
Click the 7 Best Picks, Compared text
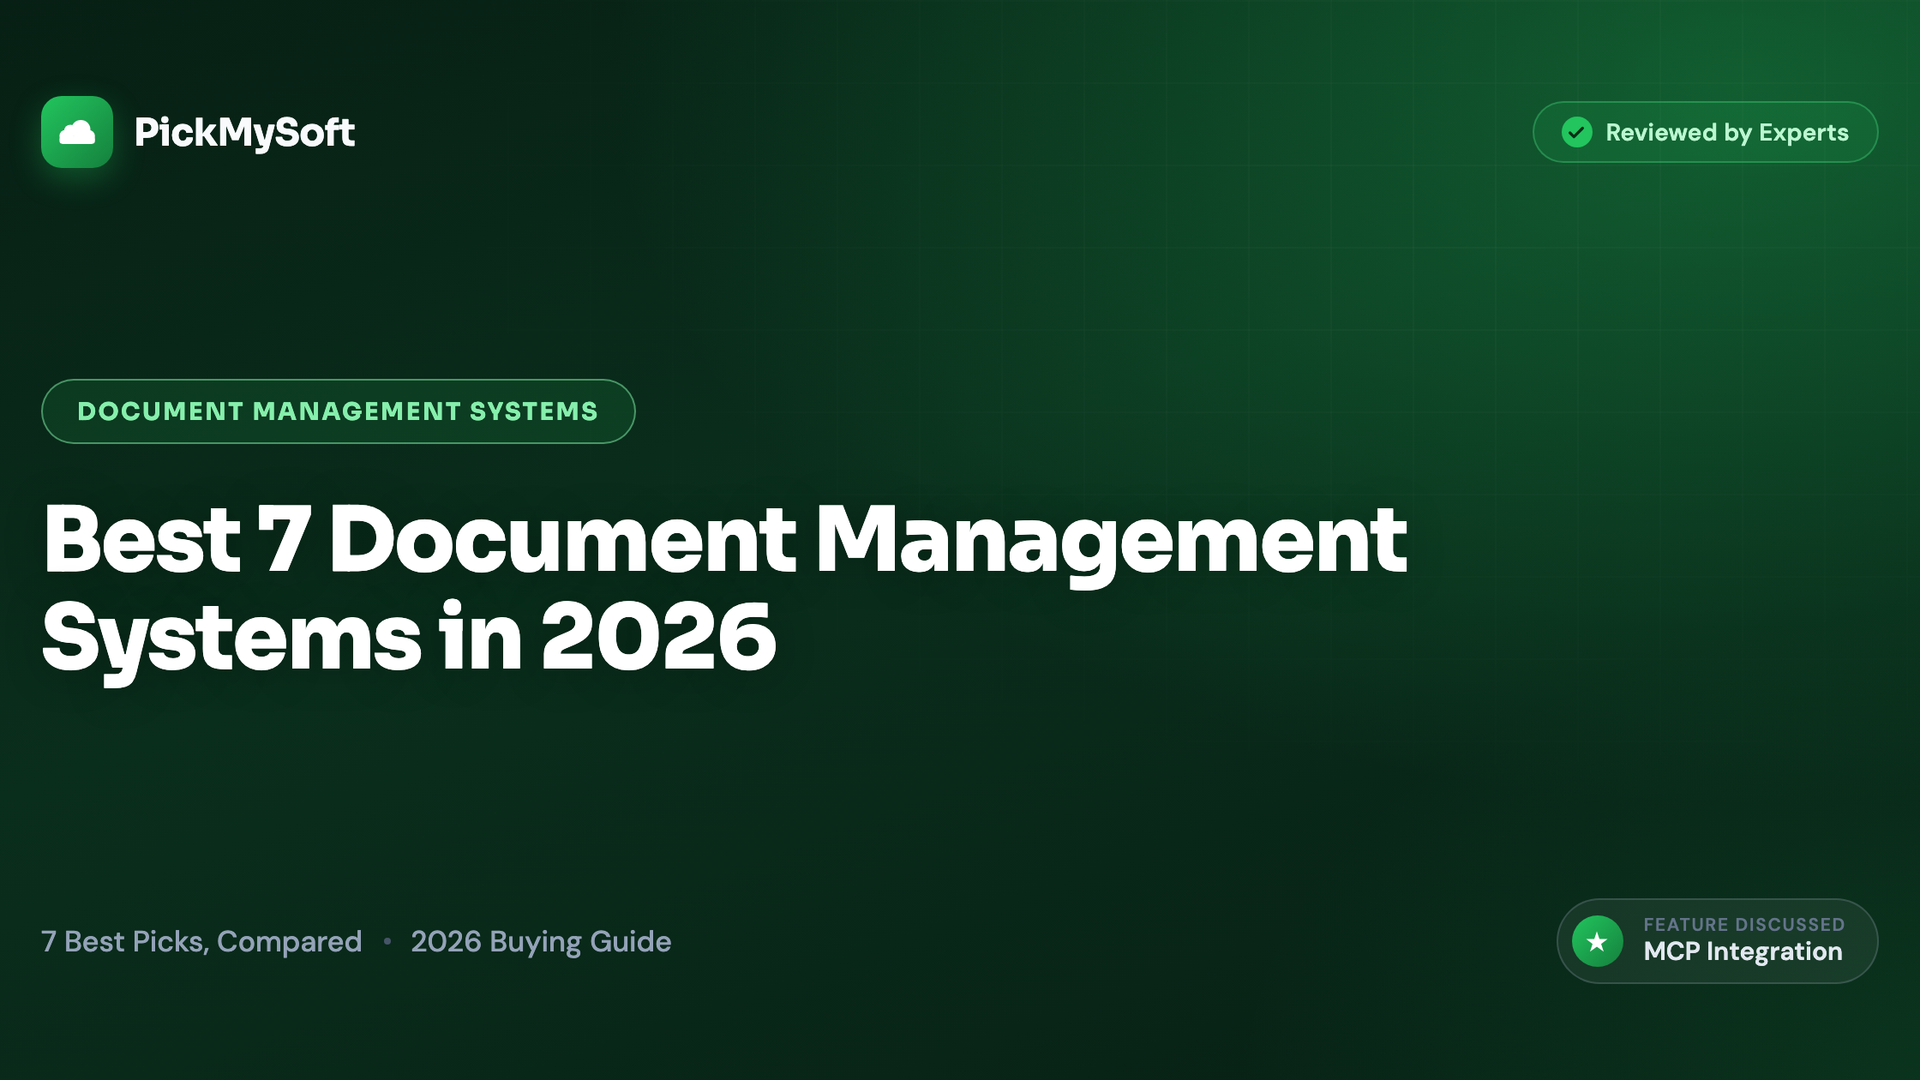201,942
